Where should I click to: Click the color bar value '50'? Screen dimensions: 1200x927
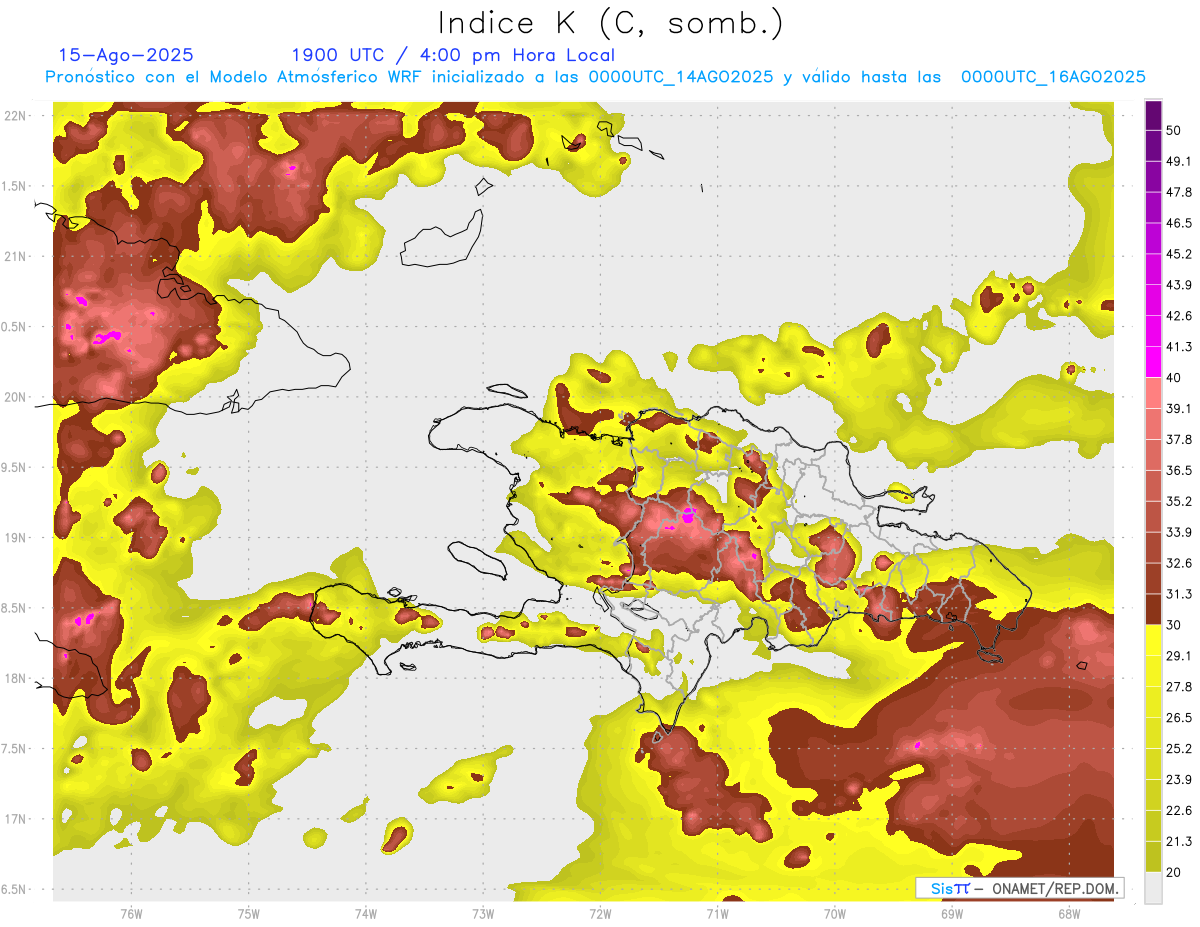1173,130
